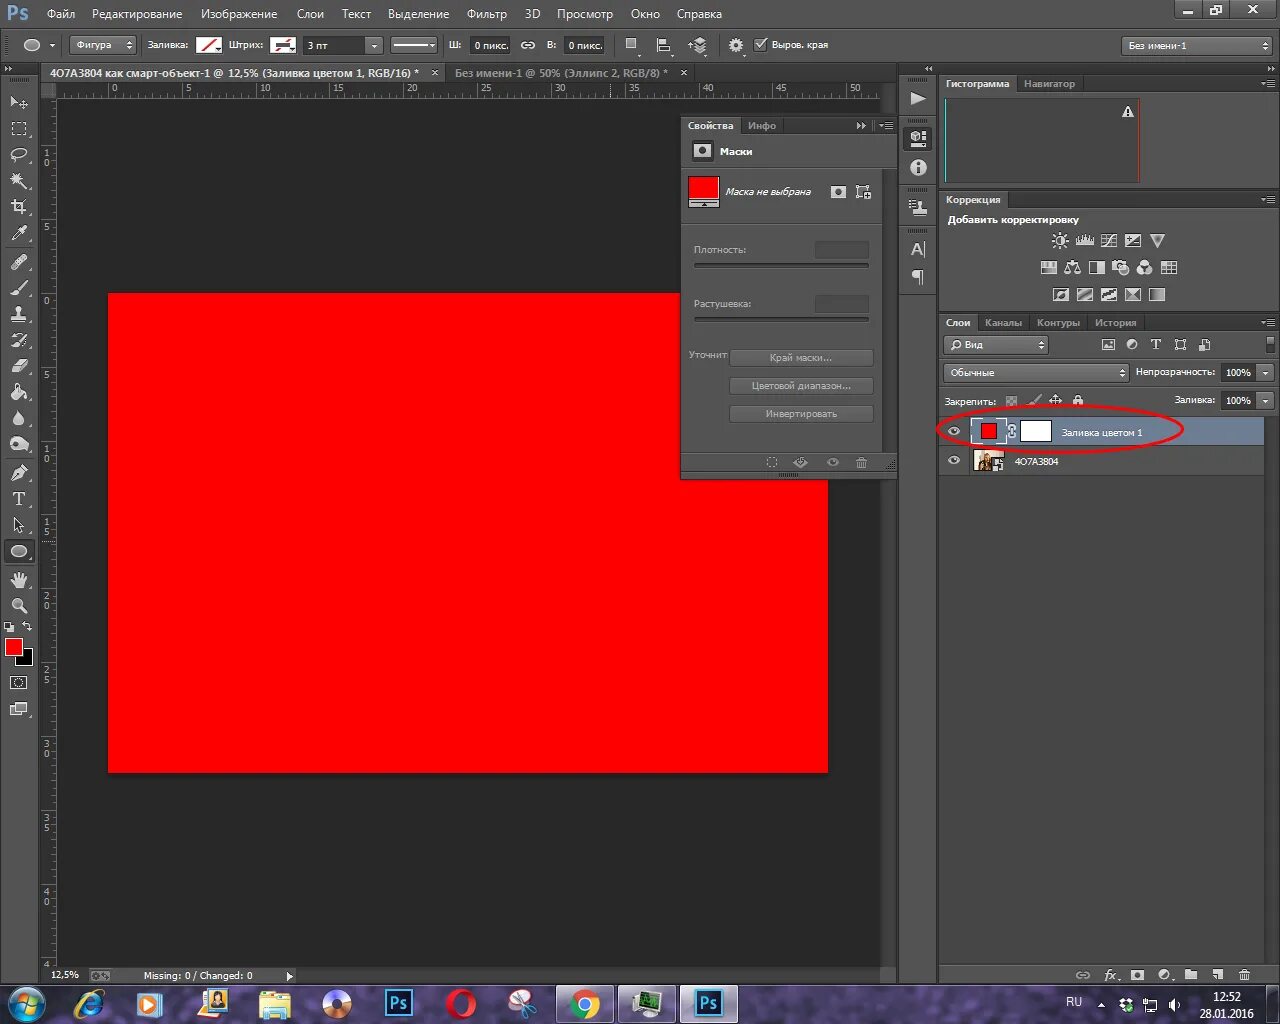Open the Без имени-1 workspace dropdown
The height and width of the screenshot is (1024, 1280).
pos(1197,45)
